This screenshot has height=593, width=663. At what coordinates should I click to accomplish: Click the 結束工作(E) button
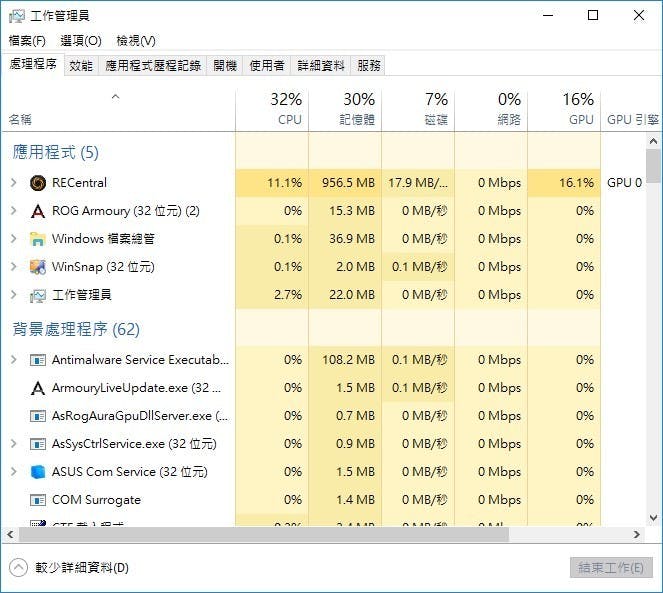(x=611, y=567)
